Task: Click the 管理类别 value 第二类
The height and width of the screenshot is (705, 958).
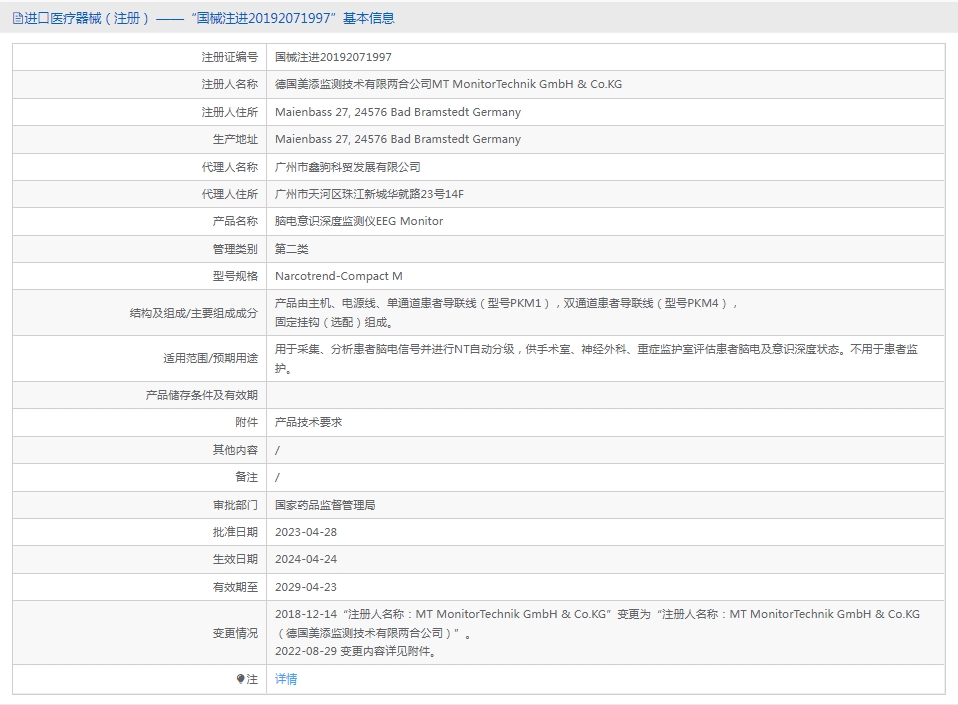Action: point(292,249)
